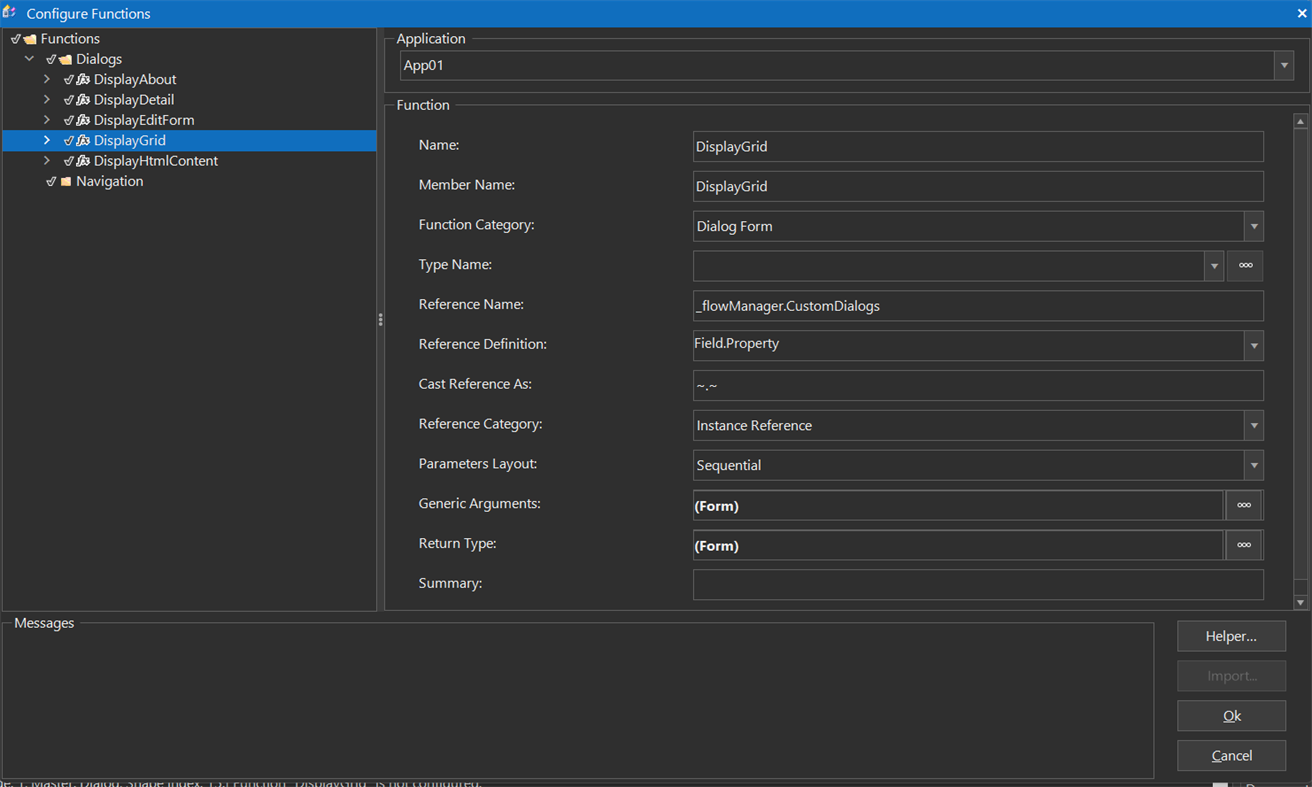Open the Application dropdown showing App01

1284,66
